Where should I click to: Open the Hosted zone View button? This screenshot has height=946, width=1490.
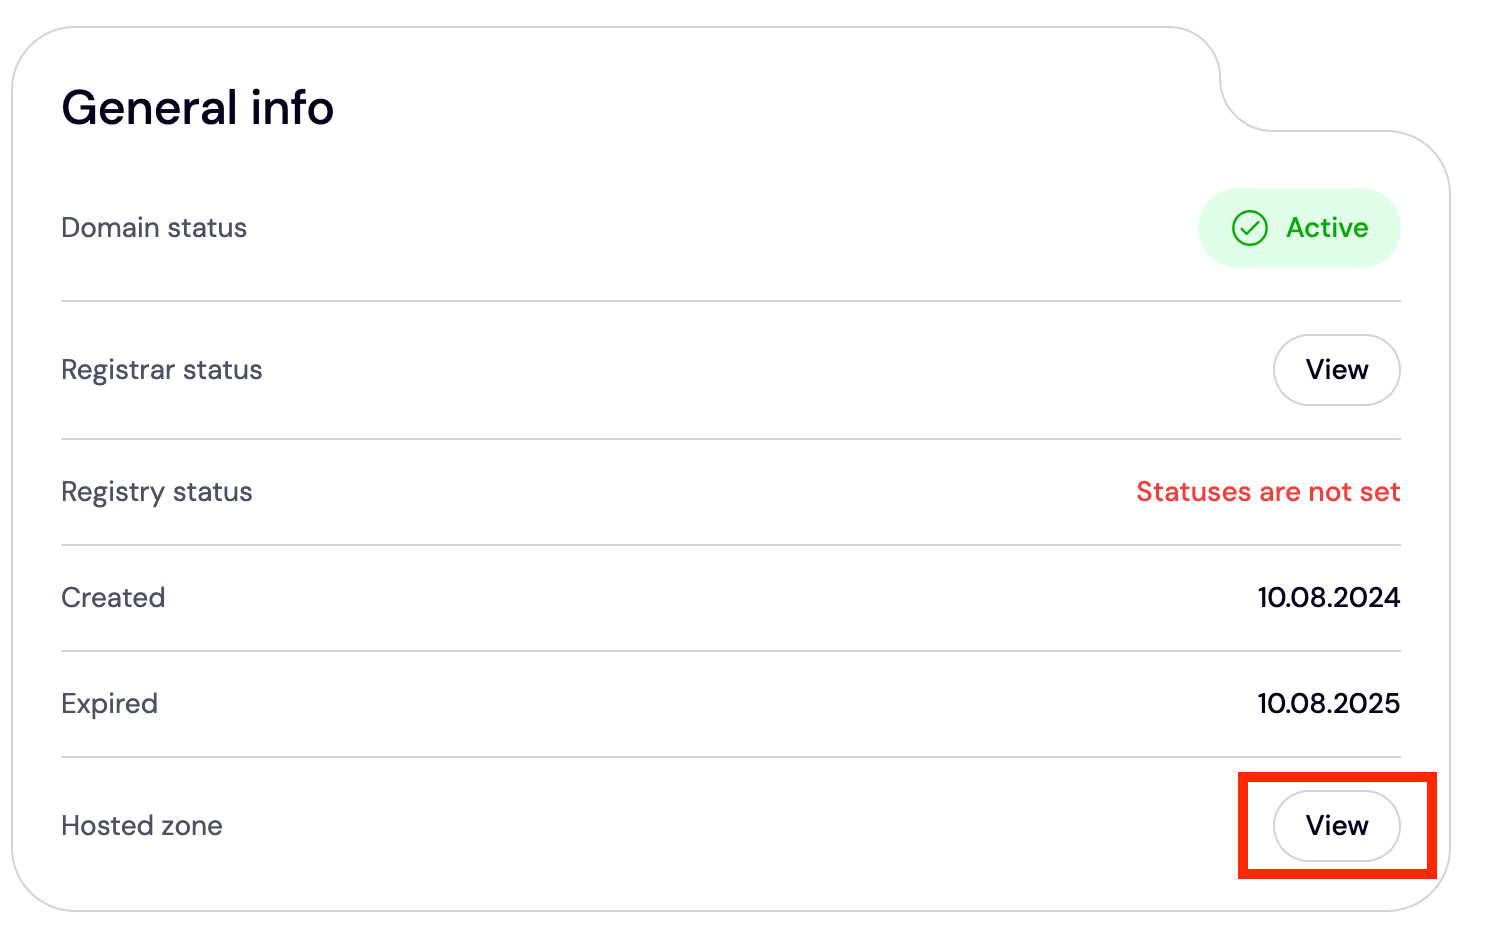coord(1336,826)
